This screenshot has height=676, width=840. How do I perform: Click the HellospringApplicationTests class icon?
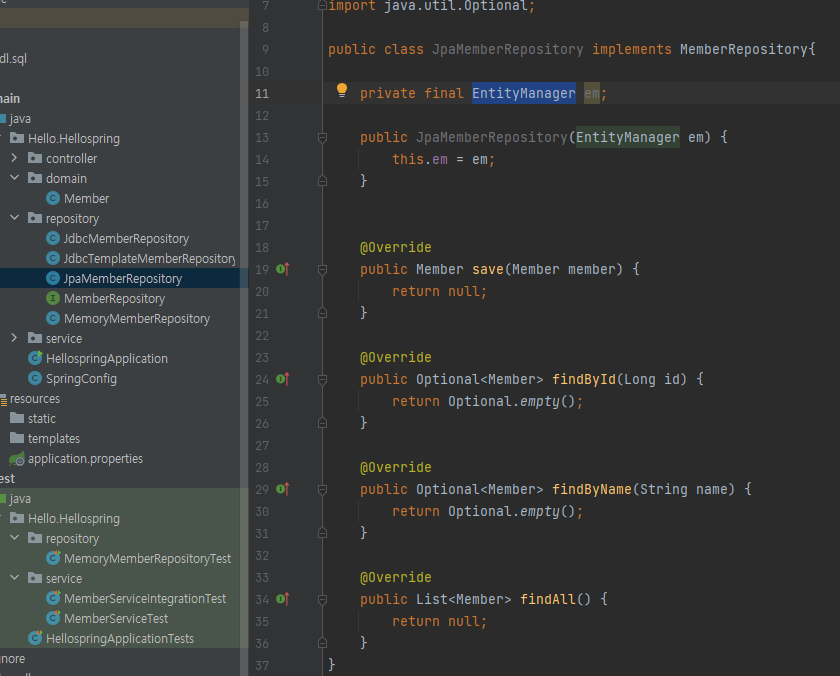point(35,638)
